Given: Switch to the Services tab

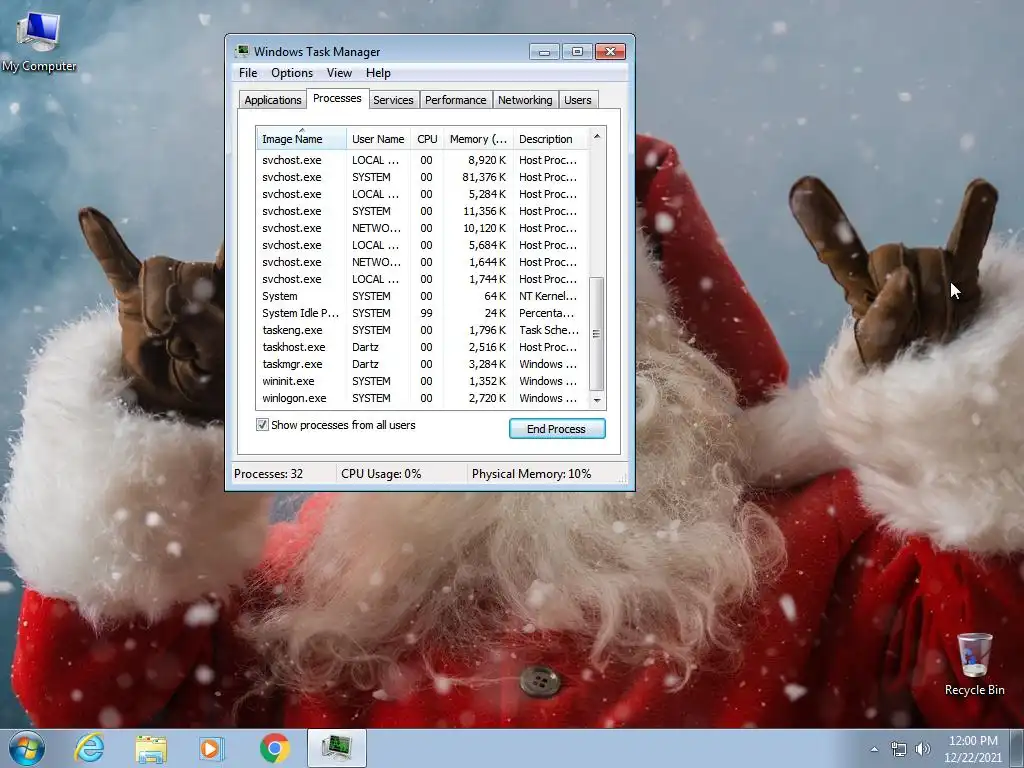Looking at the screenshot, I should 393,100.
